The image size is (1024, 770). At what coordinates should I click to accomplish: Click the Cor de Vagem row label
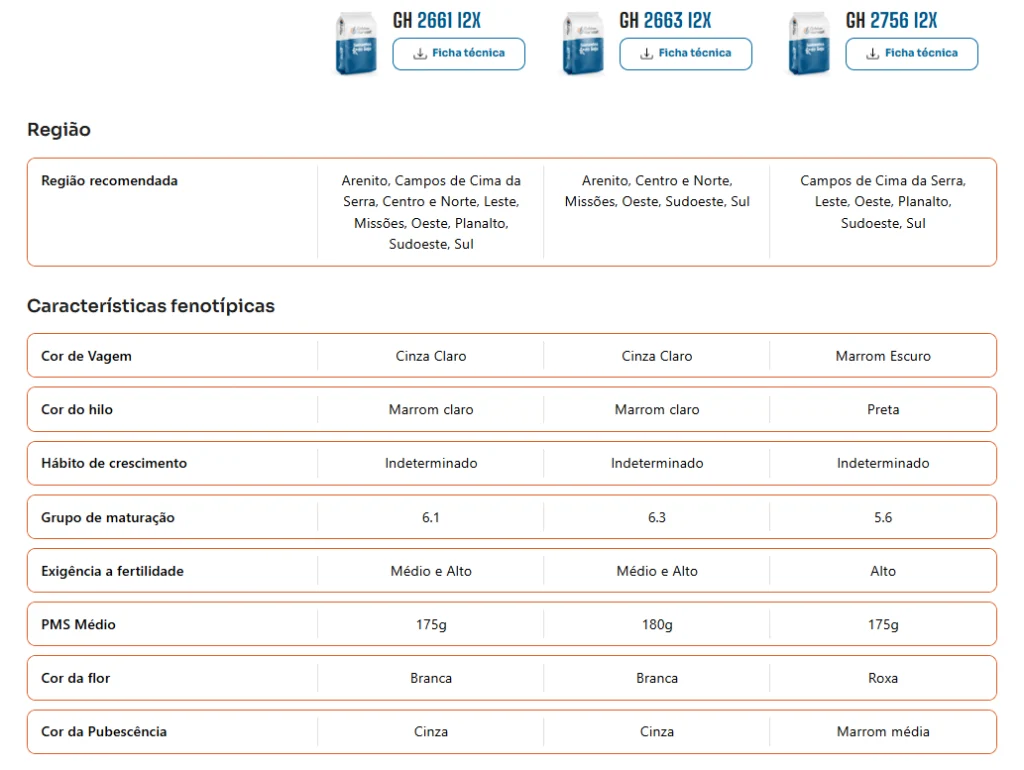click(x=86, y=357)
